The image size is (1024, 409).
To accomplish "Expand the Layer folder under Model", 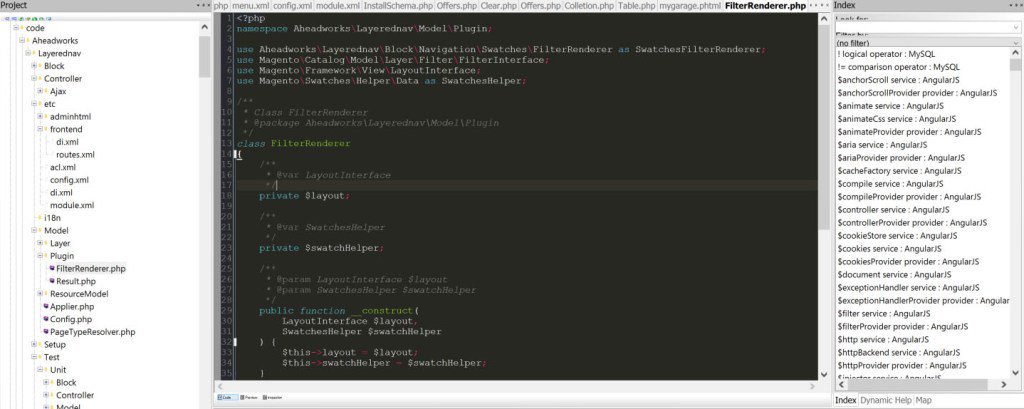I will point(40,243).
